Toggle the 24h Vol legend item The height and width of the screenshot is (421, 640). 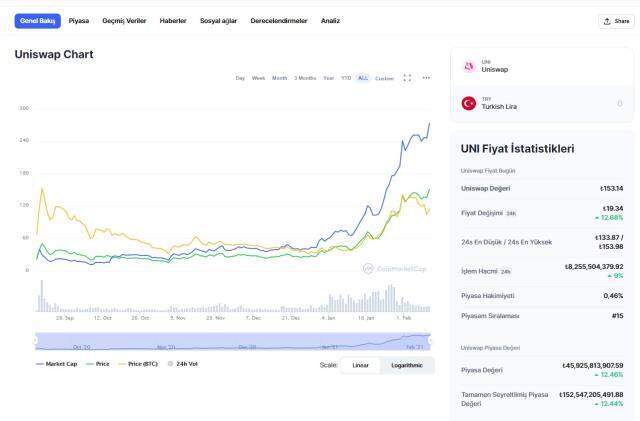pyautogui.click(x=183, y=364)
